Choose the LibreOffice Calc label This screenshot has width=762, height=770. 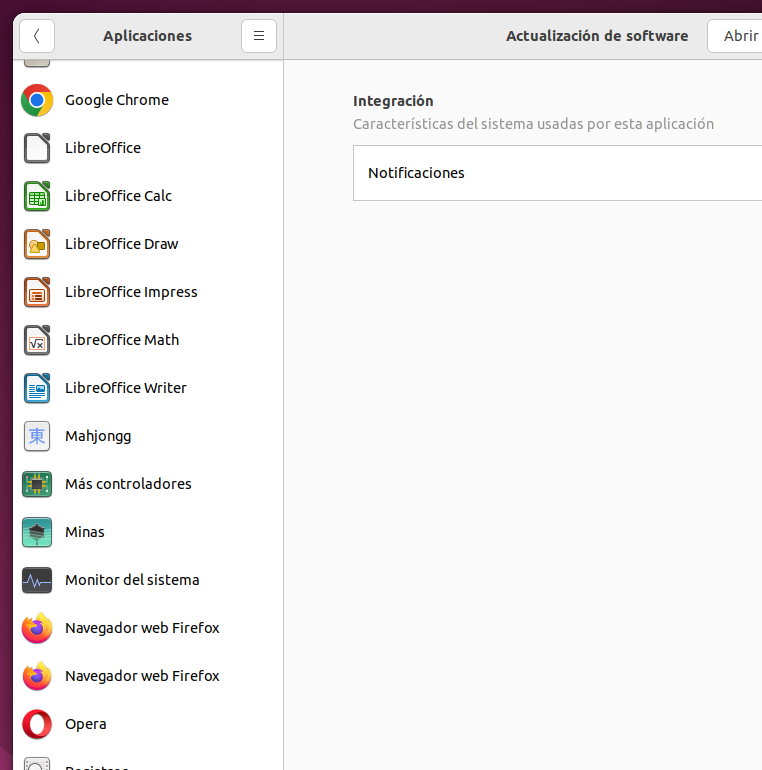118,196
